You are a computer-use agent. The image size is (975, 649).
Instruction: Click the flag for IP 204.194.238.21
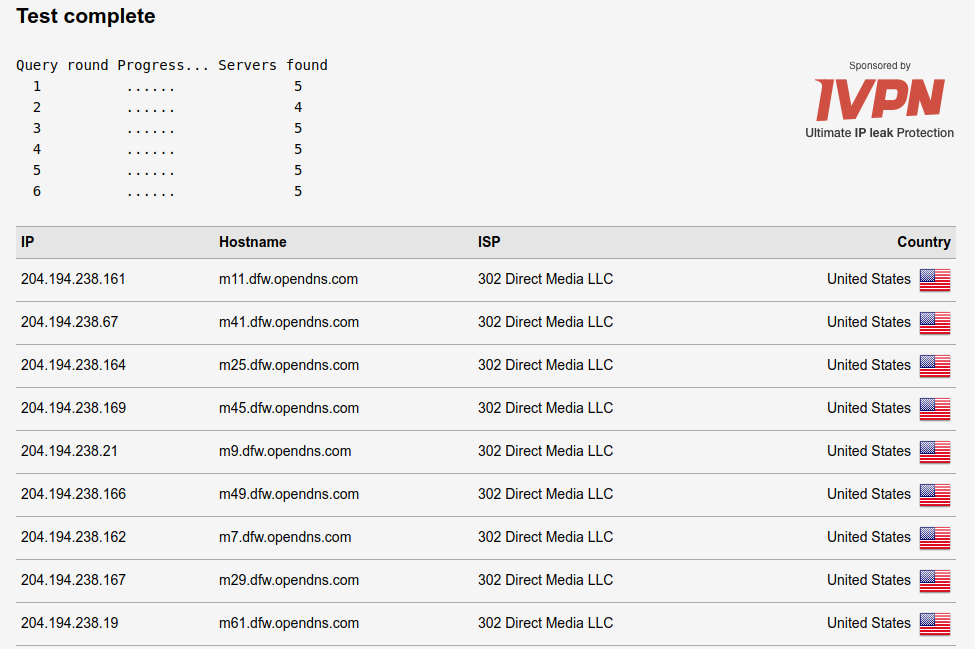click(934, 452)
